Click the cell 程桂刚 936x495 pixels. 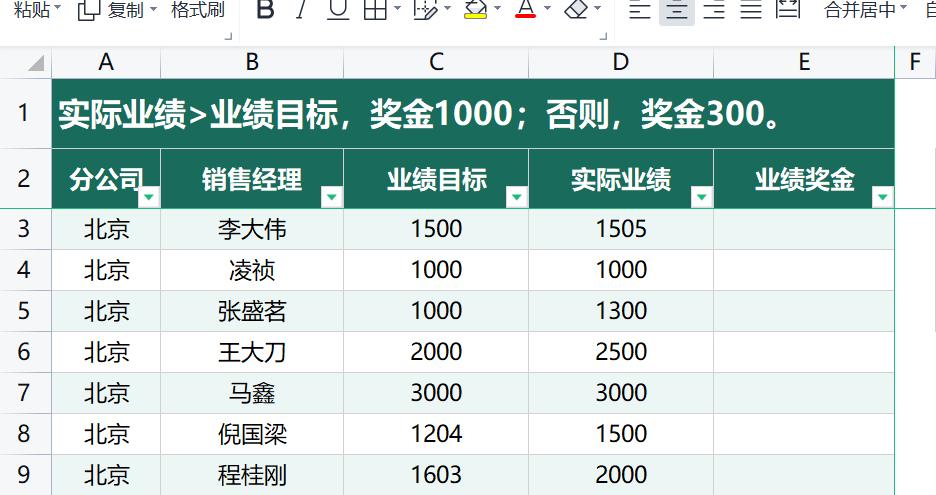252,475
